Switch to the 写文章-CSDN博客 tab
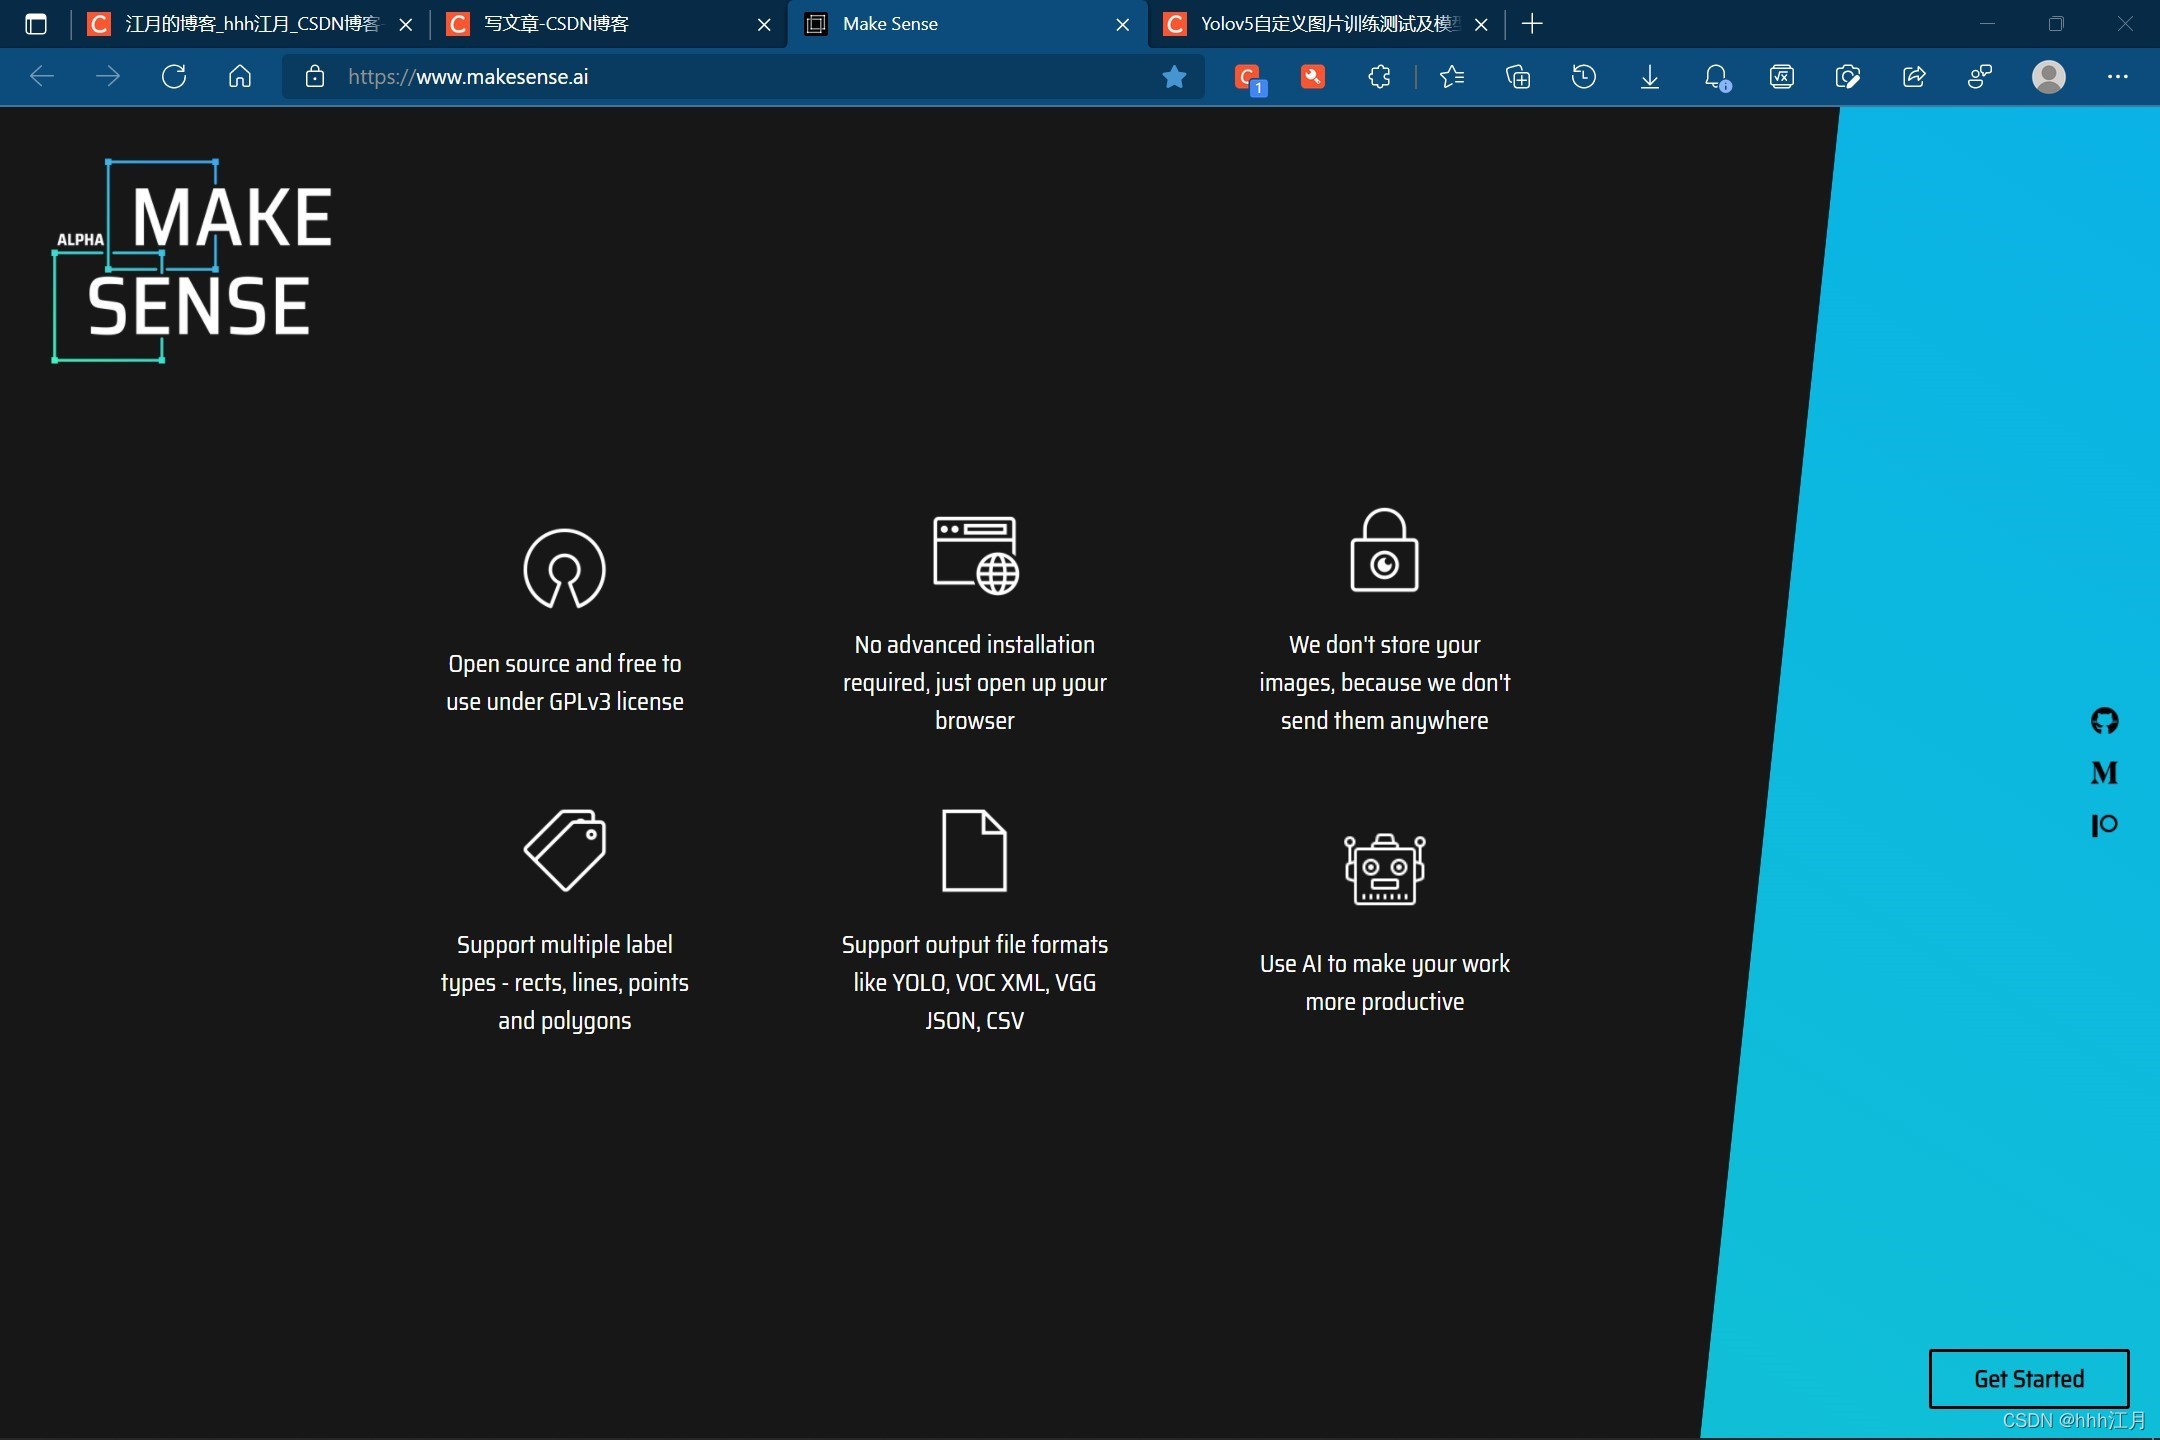Screen dimensions: 2160x1440 click(609, 24)
